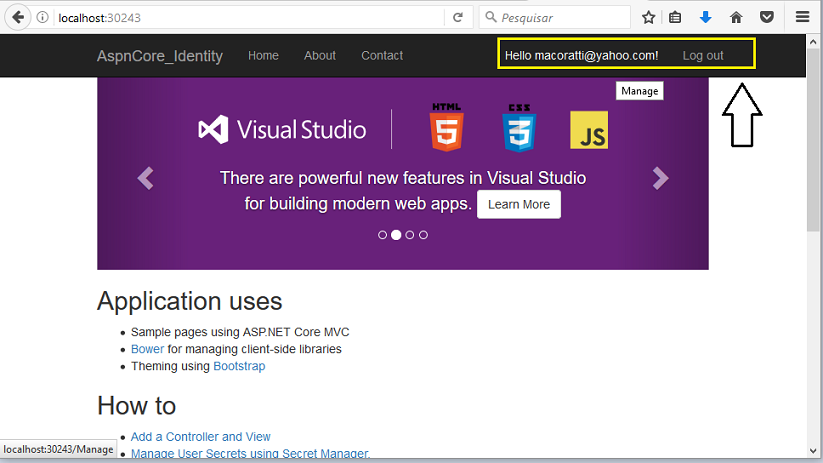This screenshot has height=463, width=823.
Task: Click the HTML5 logo in banner
Action: 447,127
